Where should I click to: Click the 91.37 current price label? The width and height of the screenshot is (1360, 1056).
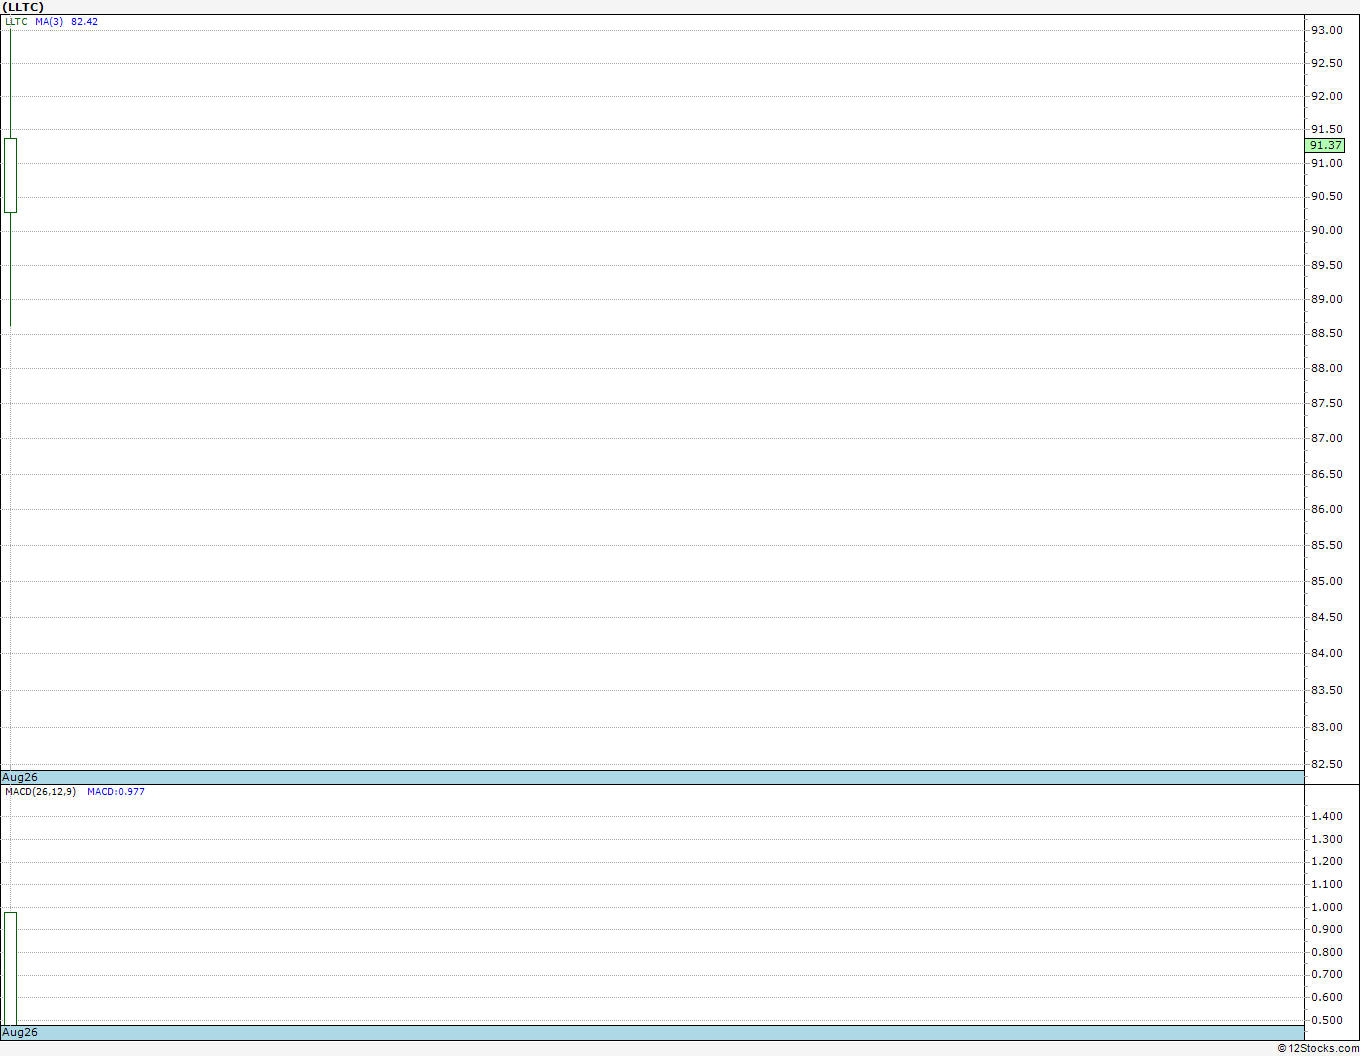[x=1326, y=145]
